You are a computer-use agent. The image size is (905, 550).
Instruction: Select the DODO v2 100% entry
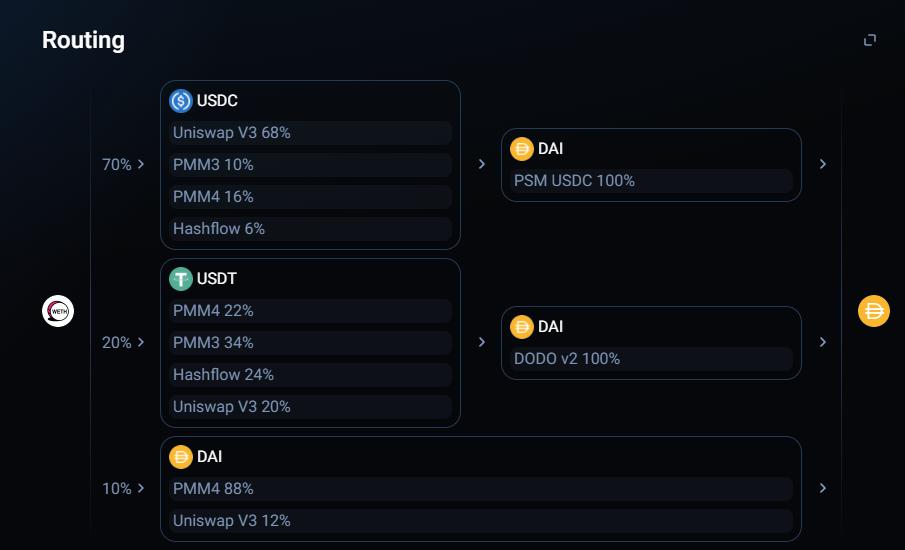(x=651, y=358)
